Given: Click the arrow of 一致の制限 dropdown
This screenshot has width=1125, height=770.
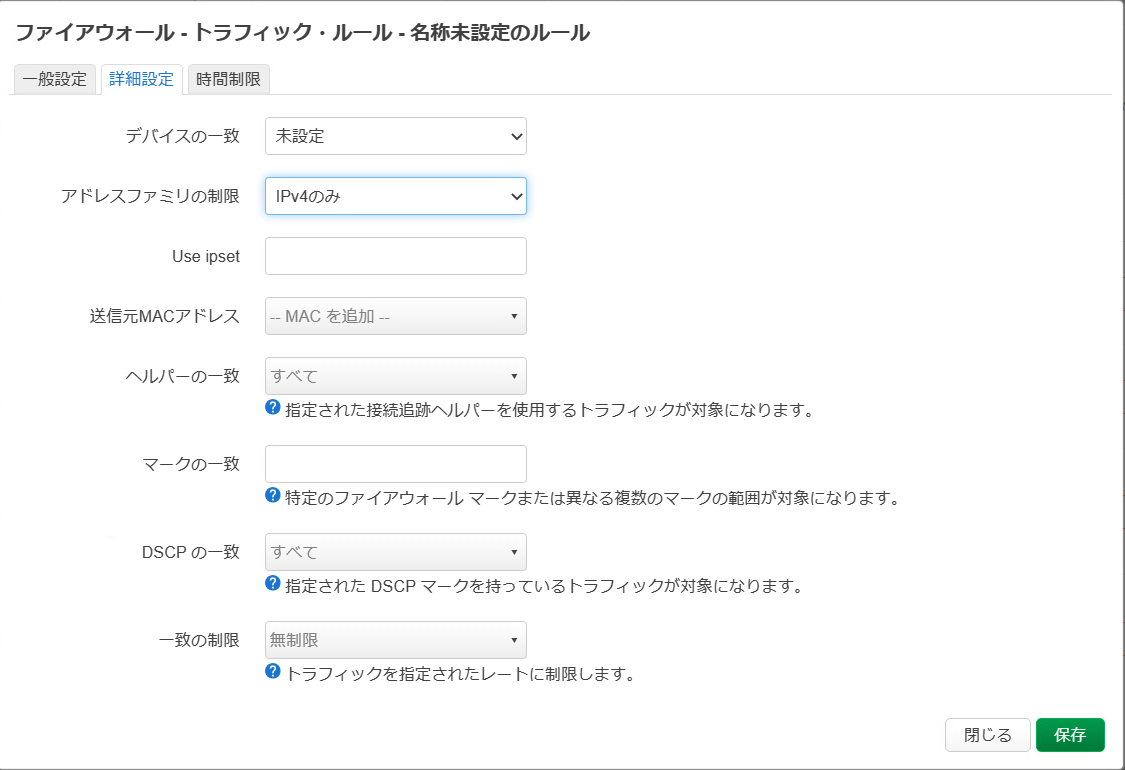Looking at the screenshot, I should click(514, 640).
